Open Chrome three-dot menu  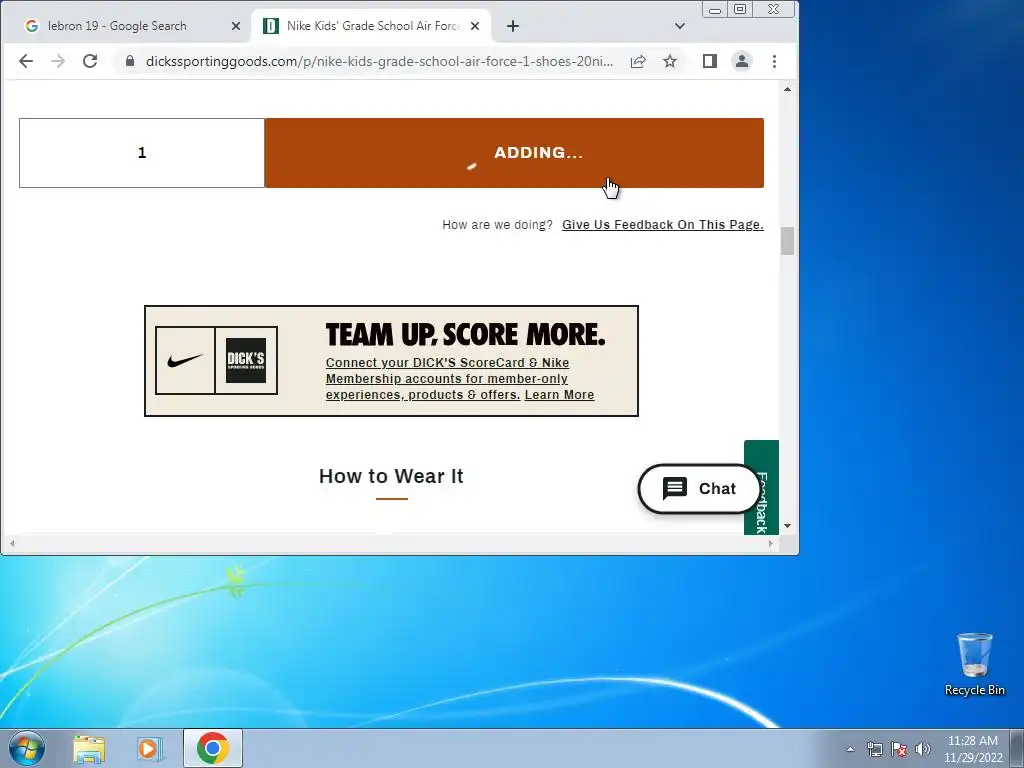(x=775, y=61)
